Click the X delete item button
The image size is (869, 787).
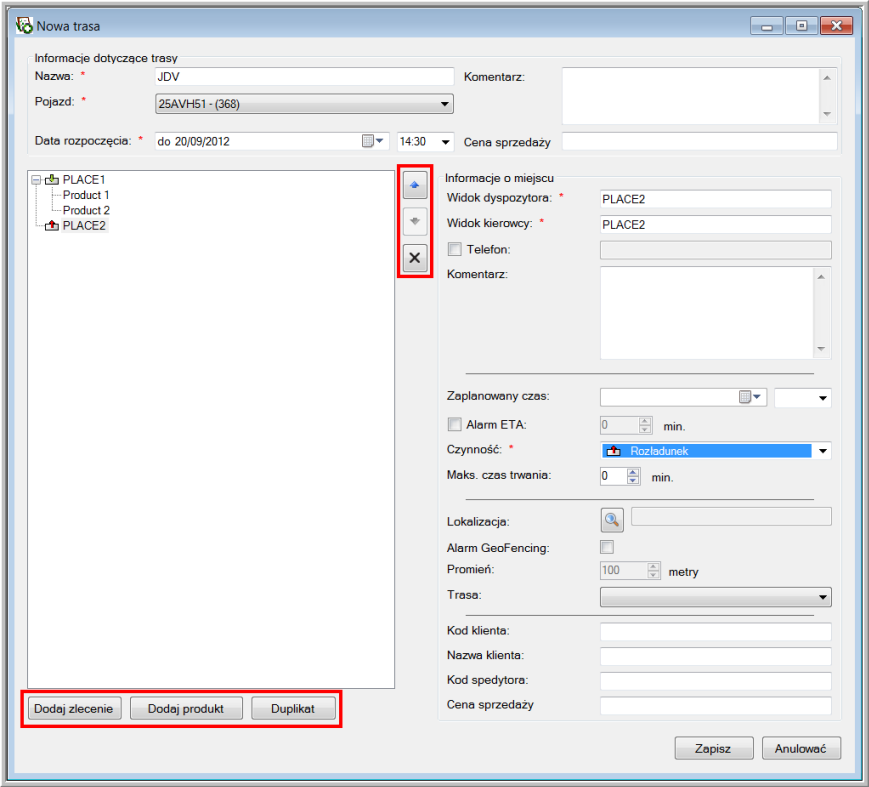click(x=415, y=258)
